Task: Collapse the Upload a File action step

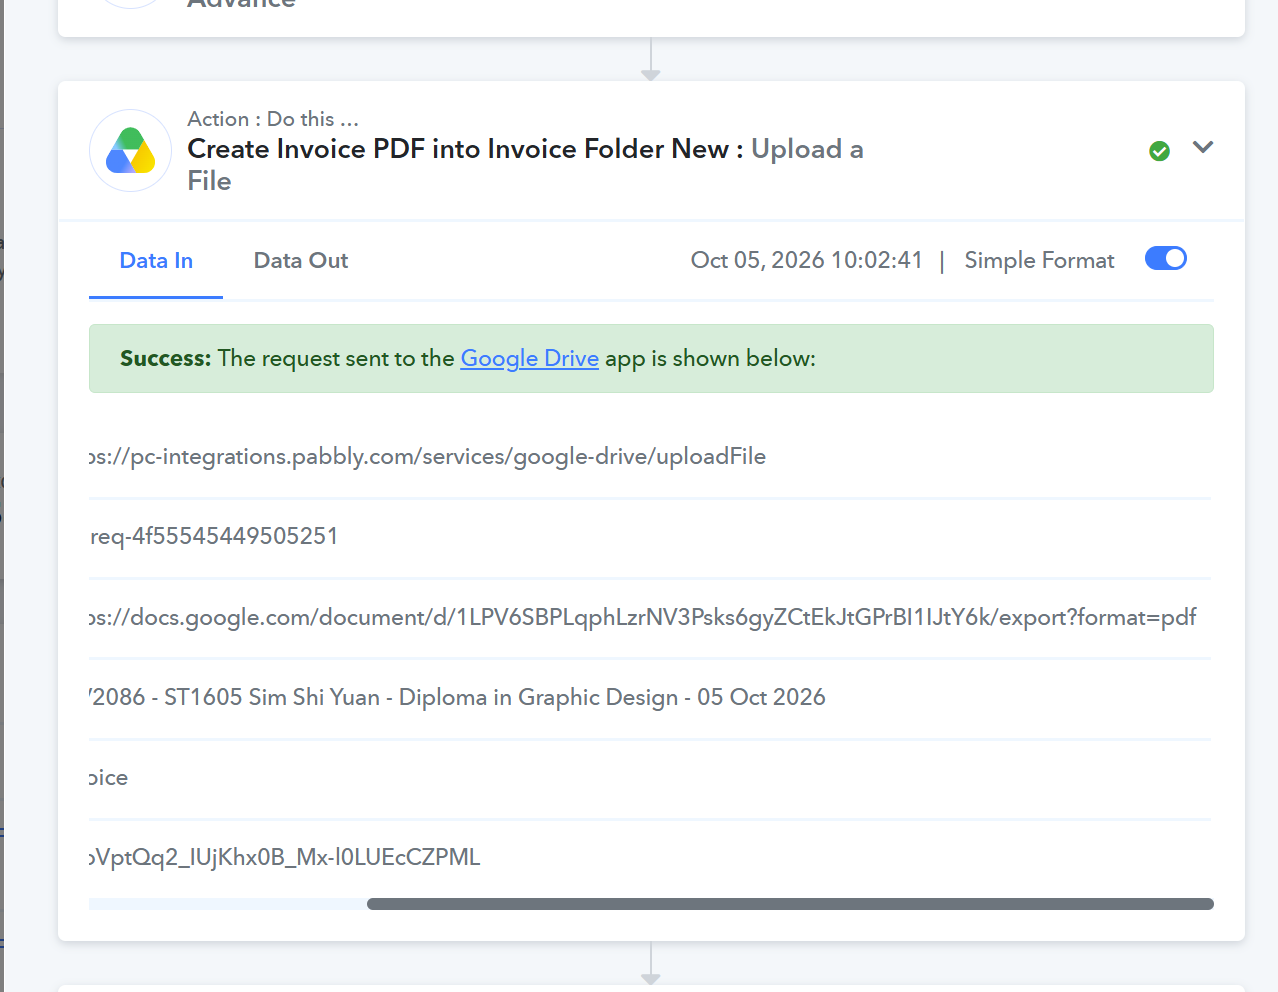Action: click(x=1203, y=148)
